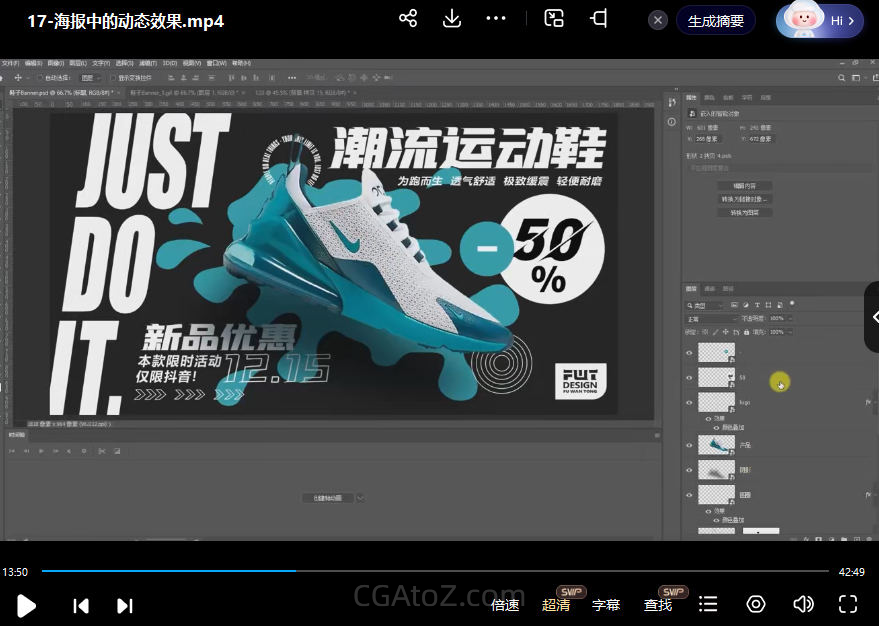Open the picture-in-picture mini window icon

point(554,19)
